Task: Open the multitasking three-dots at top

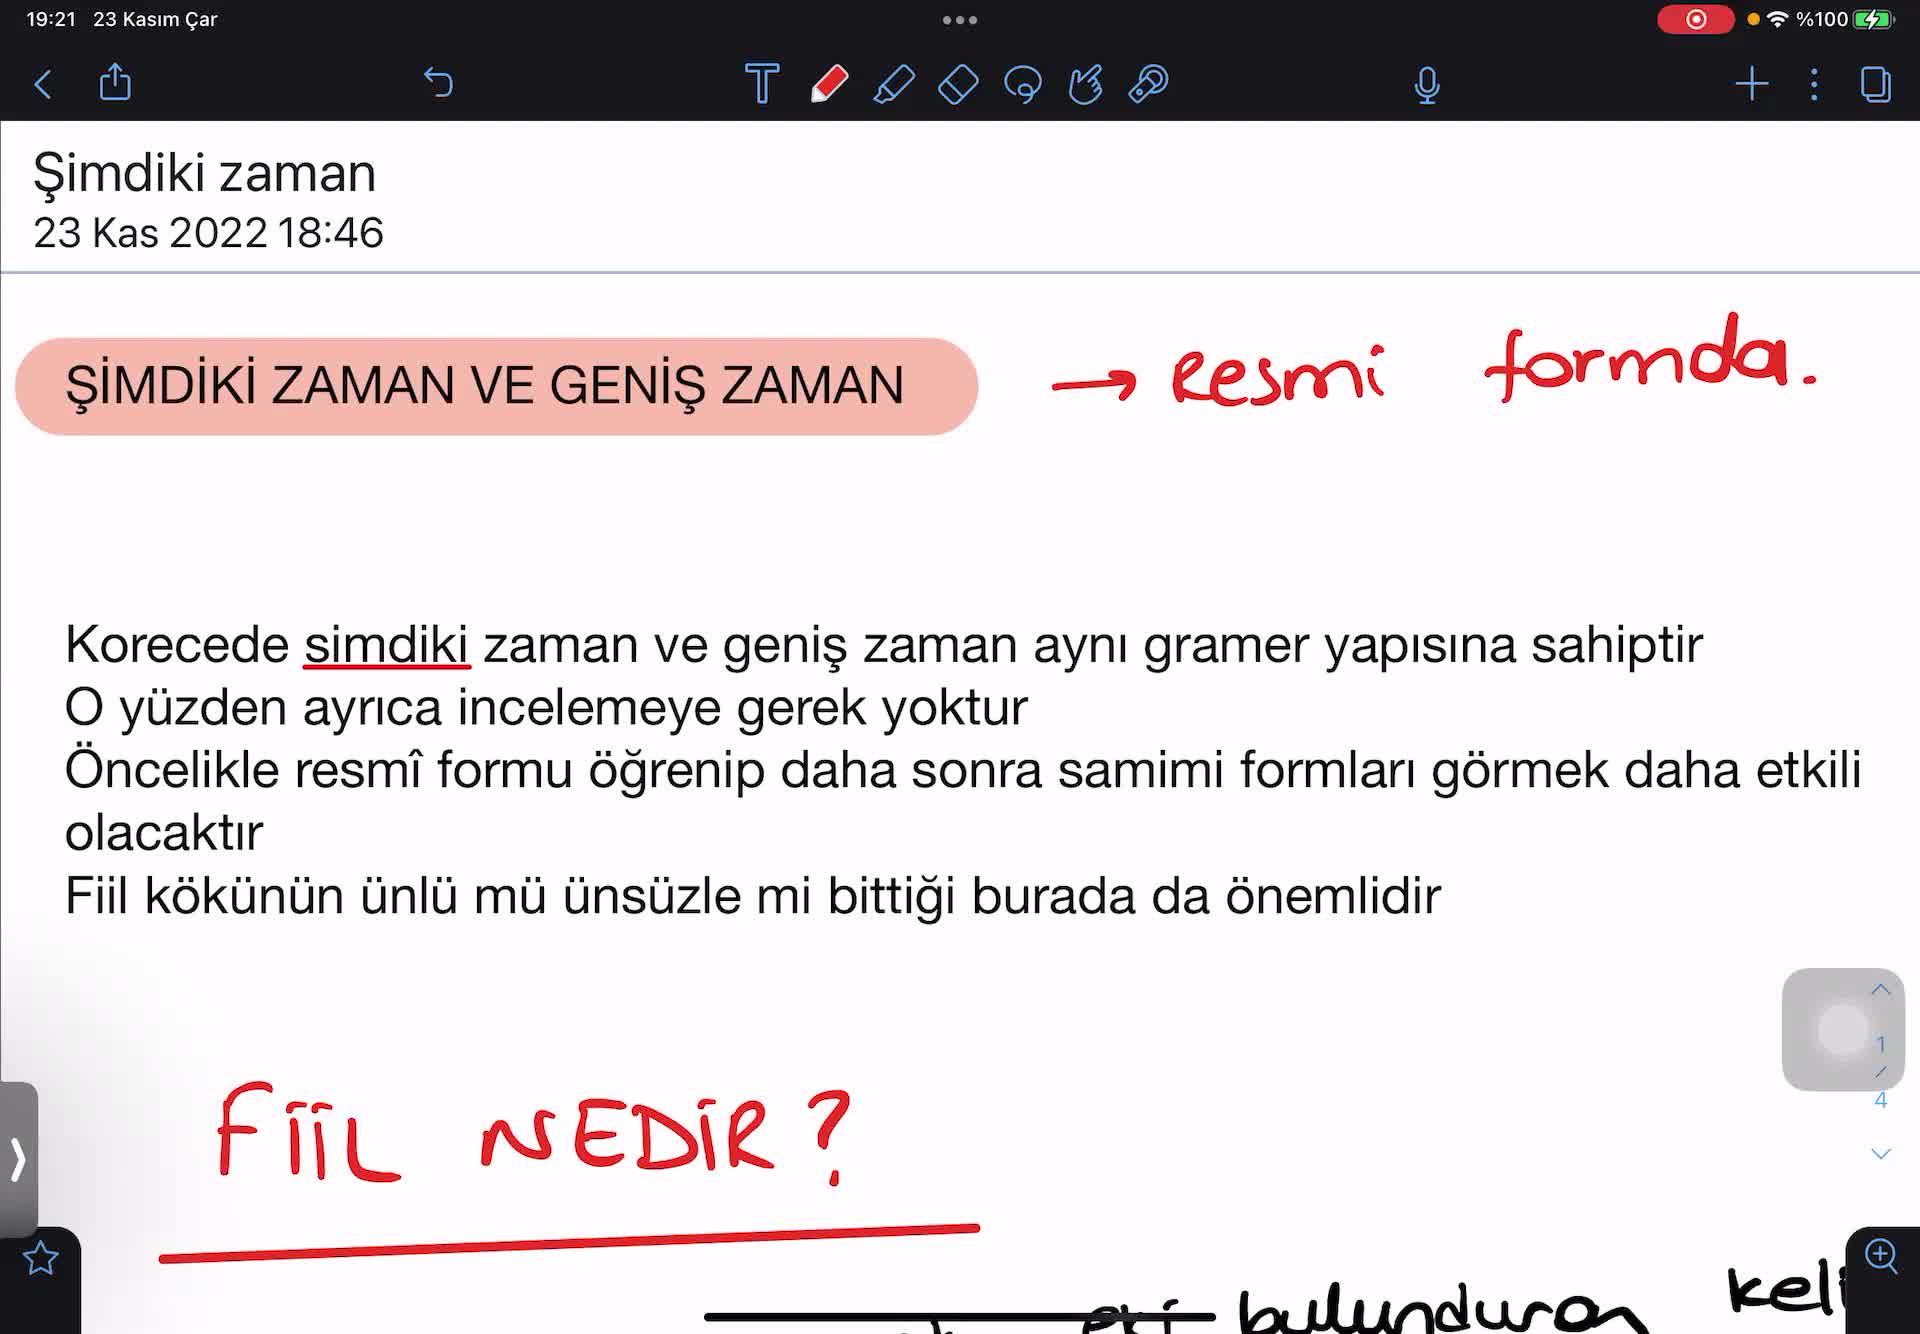Action: tap(960, 19)
